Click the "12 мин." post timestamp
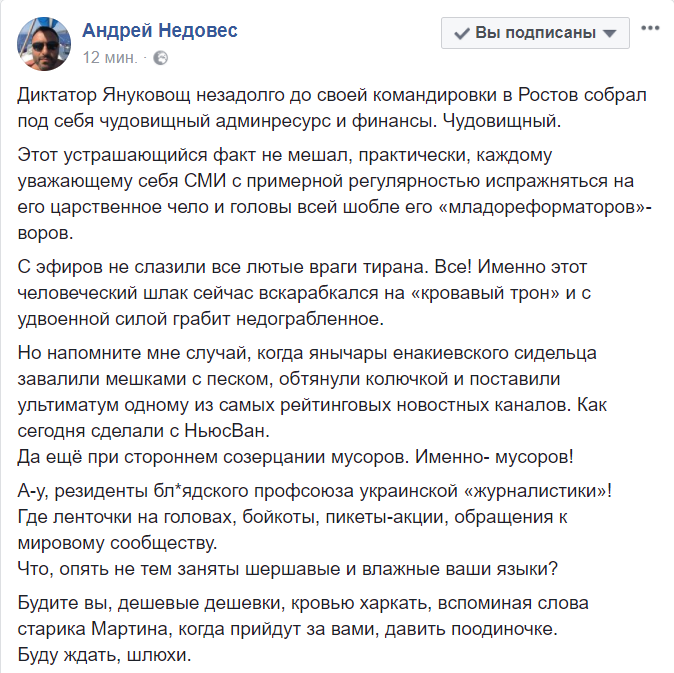The image size is (674, 673). point(110,57)
